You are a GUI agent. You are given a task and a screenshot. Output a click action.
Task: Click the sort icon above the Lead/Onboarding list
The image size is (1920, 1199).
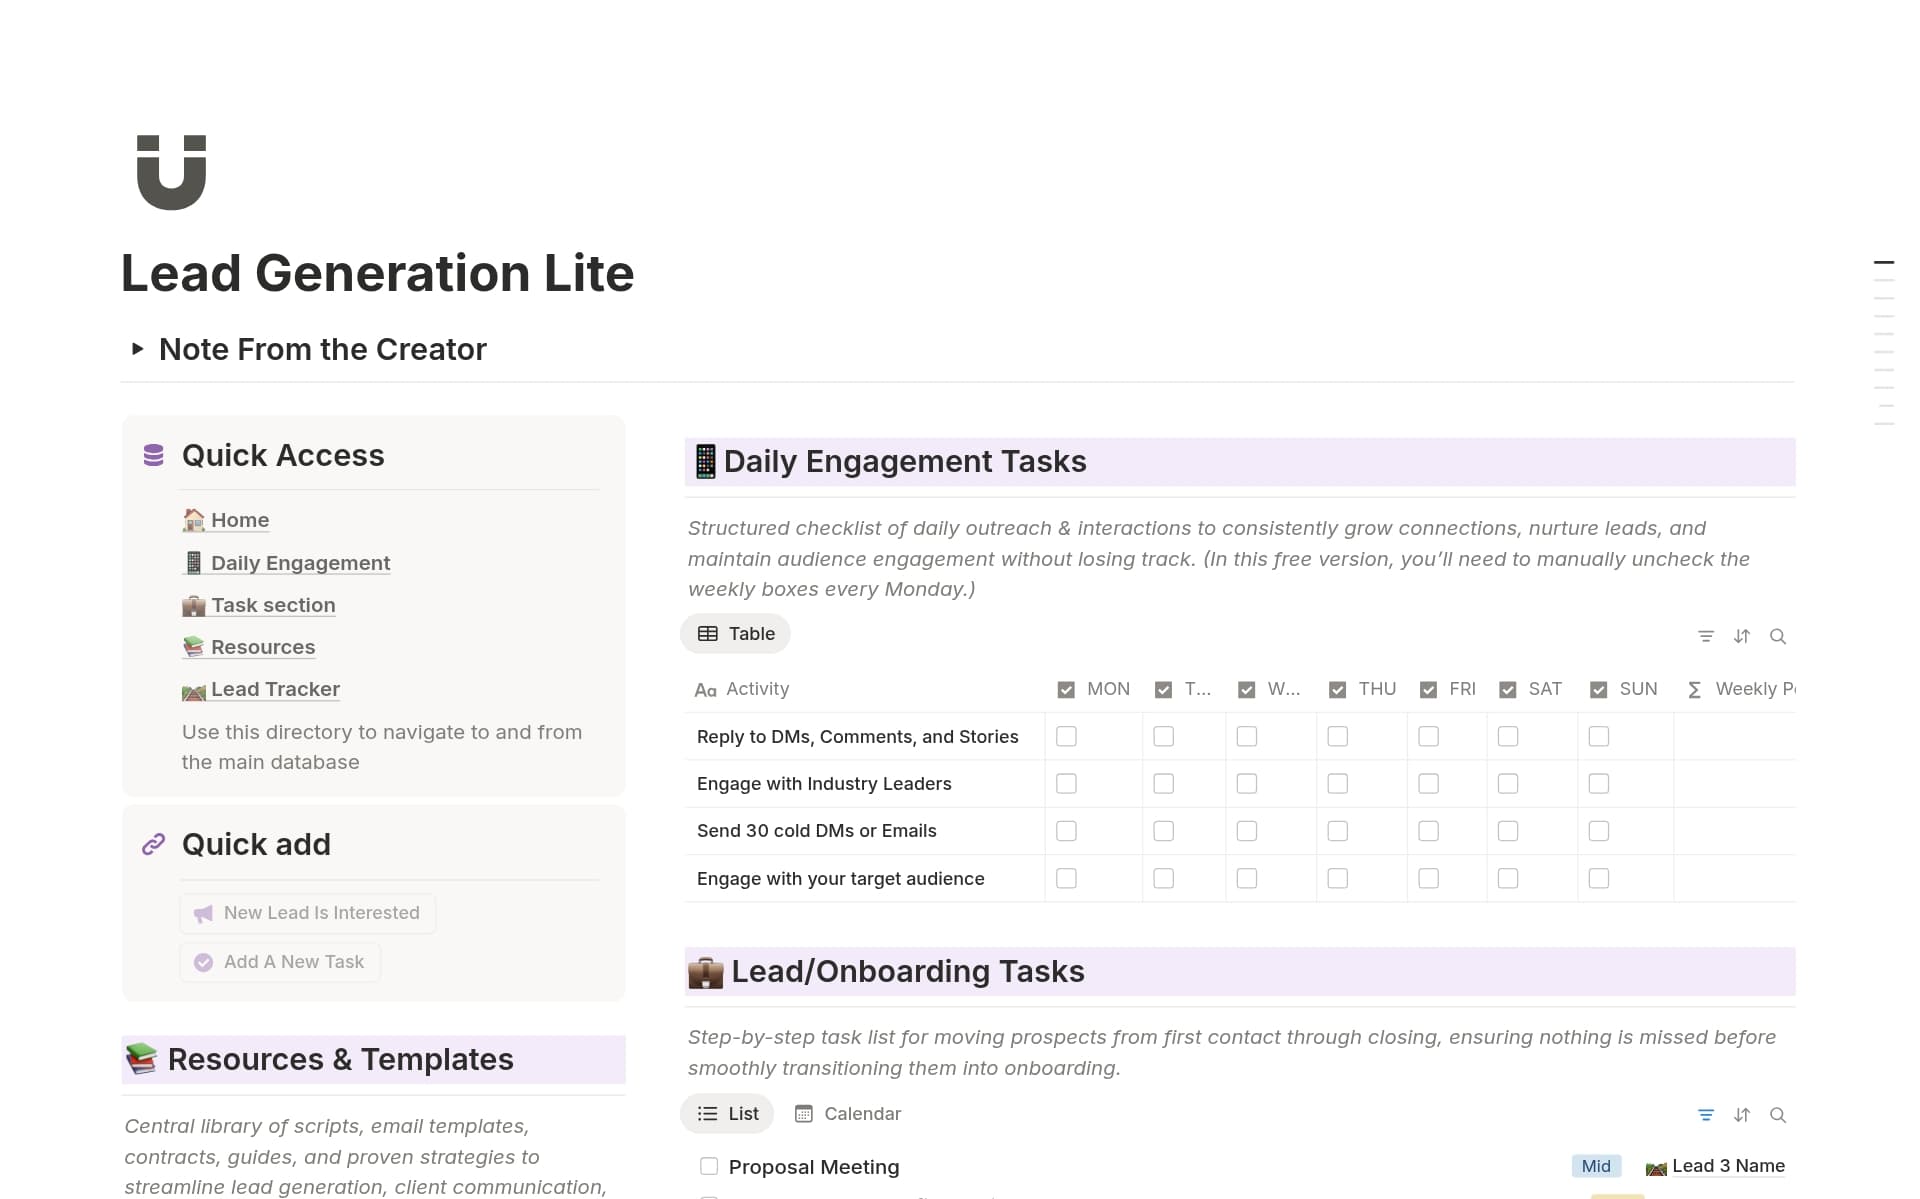(1743, 1114)
